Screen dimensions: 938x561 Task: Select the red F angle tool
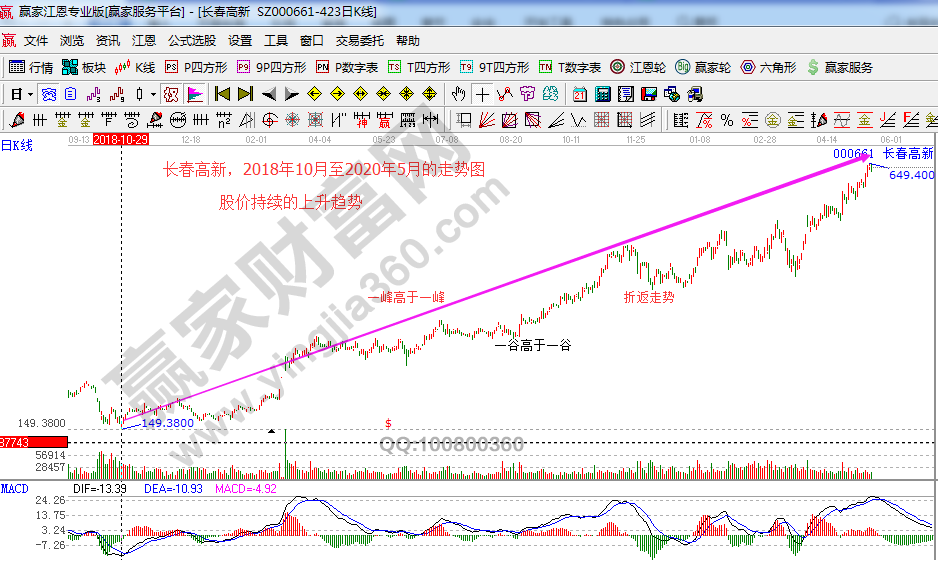pos(910,120)
